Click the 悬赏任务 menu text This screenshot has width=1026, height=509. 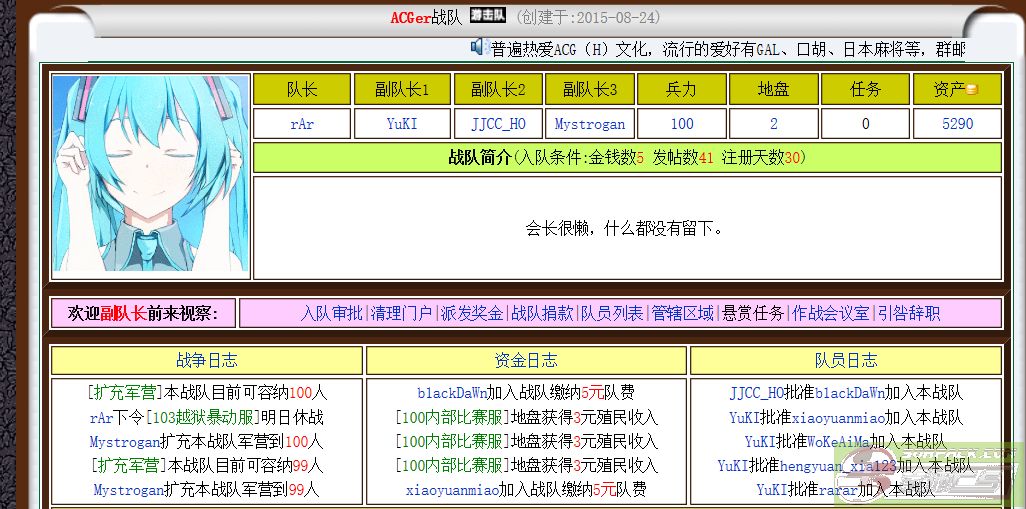(x=752, y=313)
